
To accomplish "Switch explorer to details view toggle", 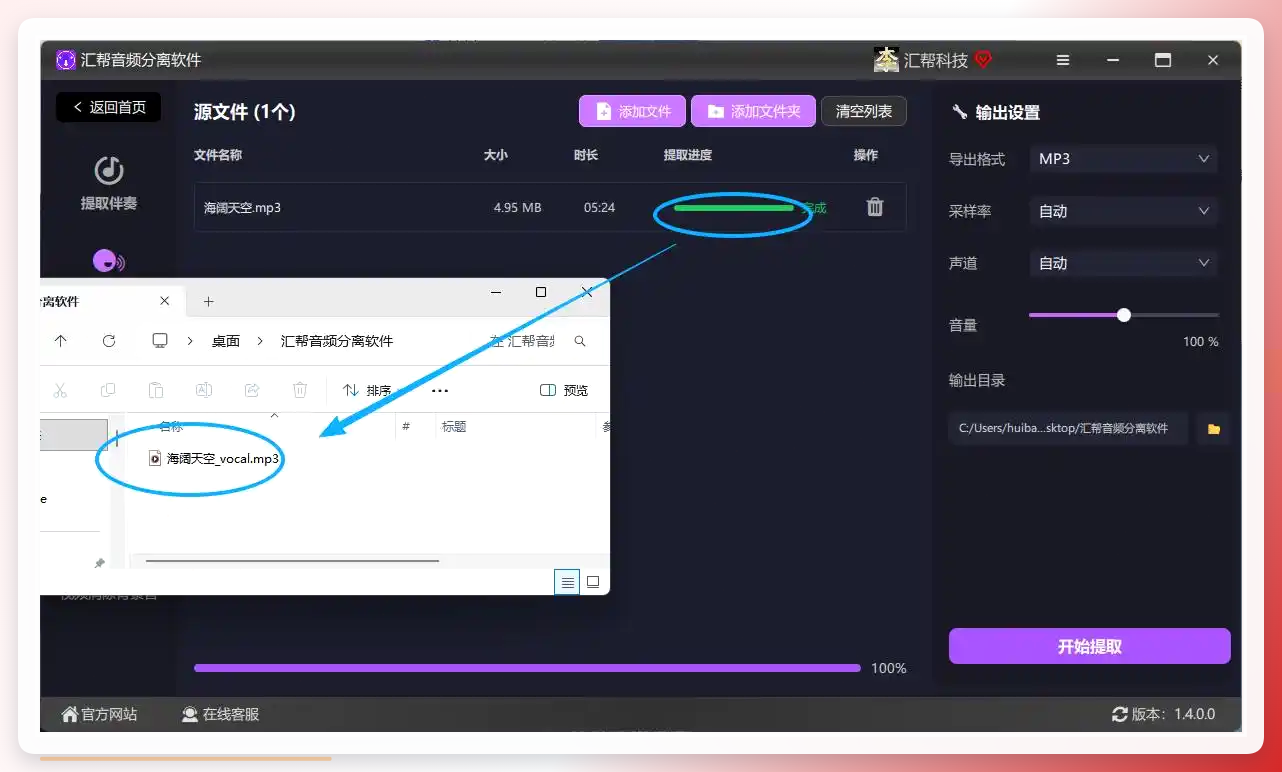I will pyautogui.click(x=567, y=582).
